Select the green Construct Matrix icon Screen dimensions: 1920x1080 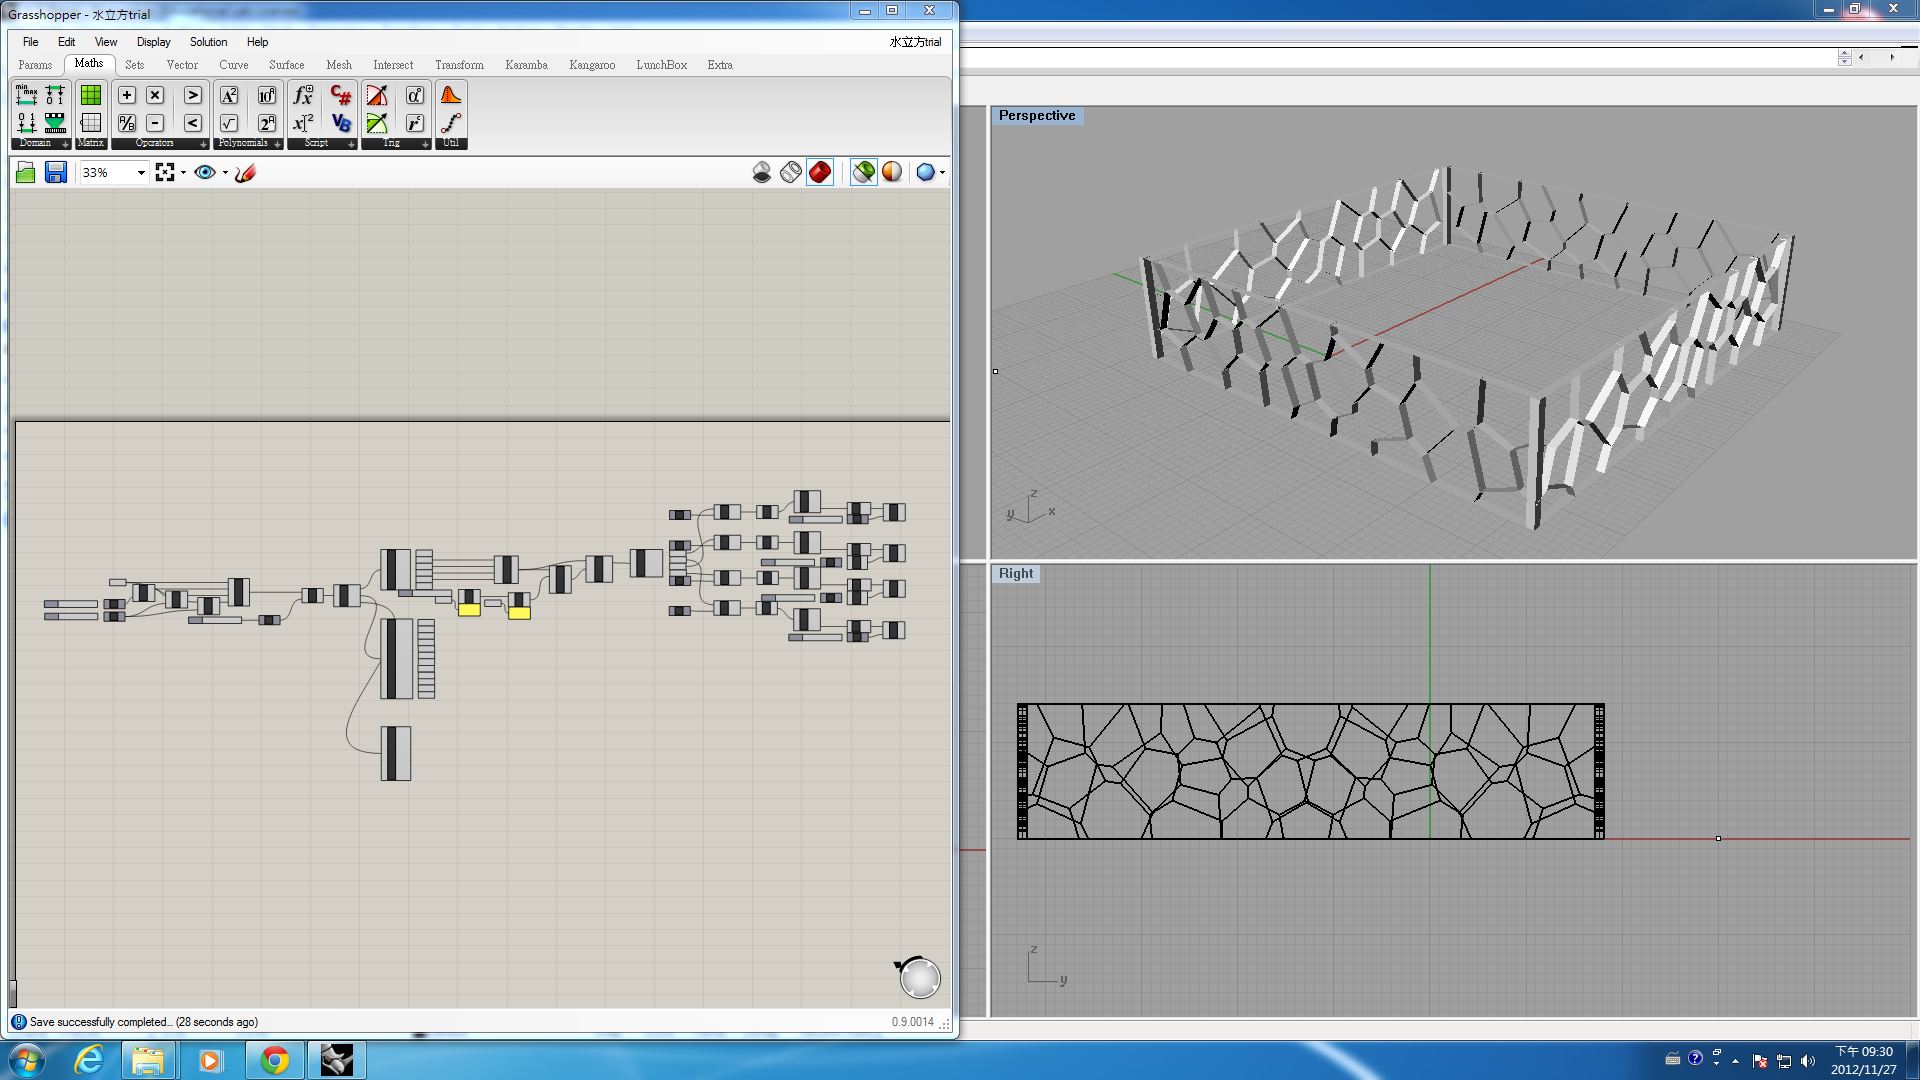pos(91,95)
